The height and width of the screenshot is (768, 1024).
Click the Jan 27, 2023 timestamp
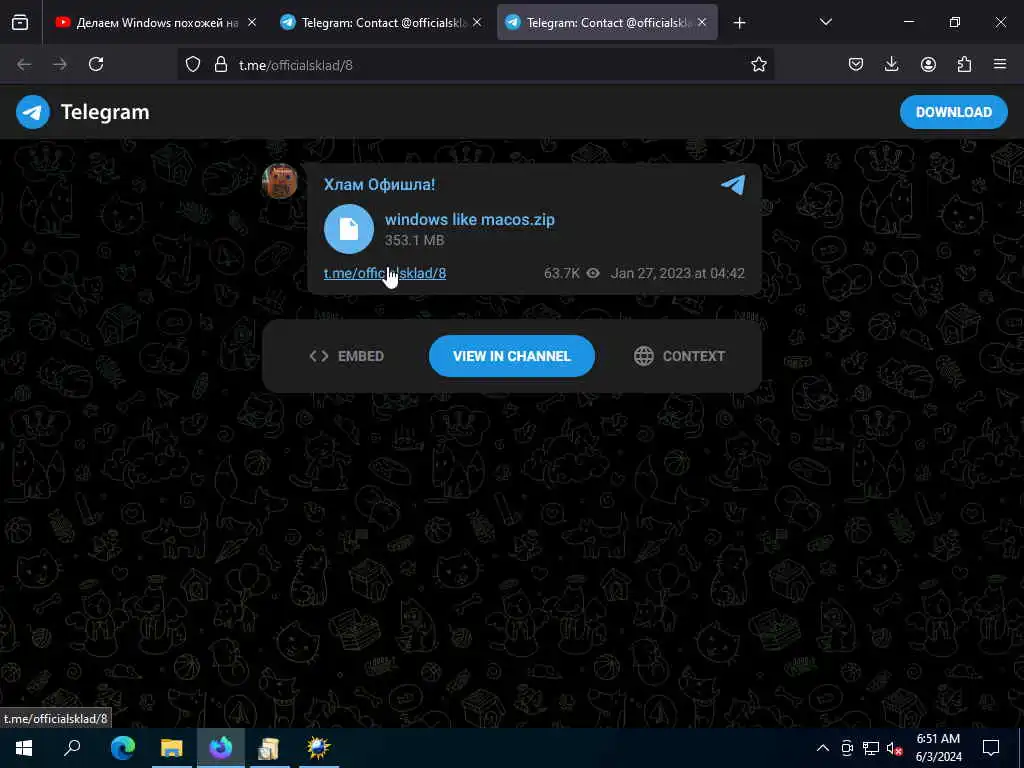[x=677, y=273]
